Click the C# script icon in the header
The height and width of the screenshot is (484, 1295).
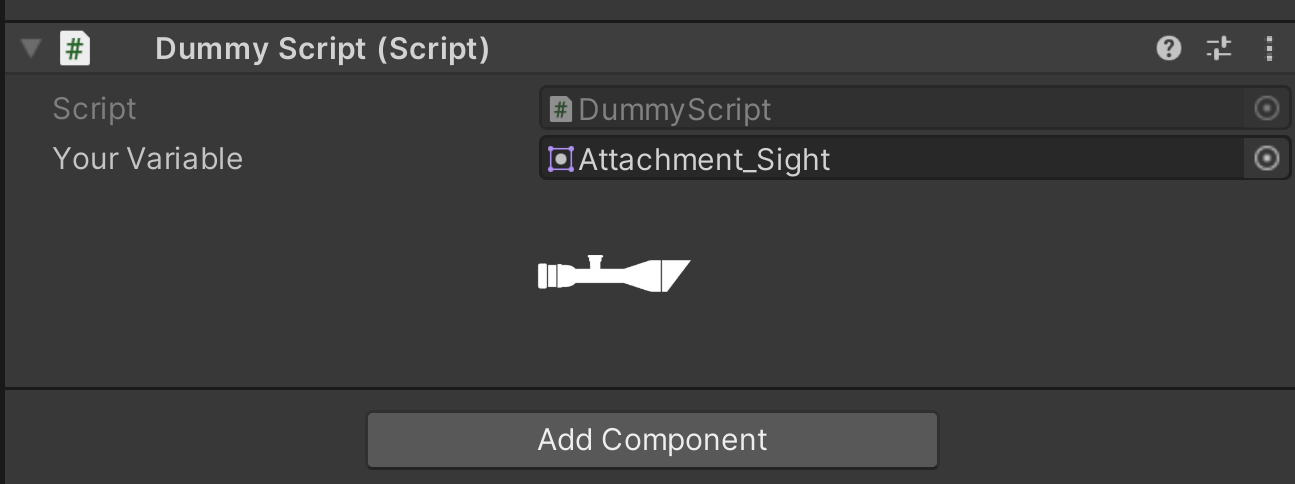point(74,48)
